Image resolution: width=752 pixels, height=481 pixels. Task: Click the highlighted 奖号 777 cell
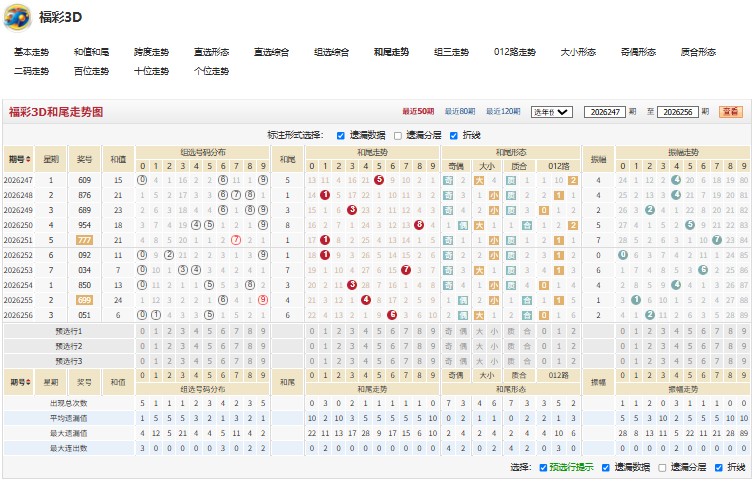coord(84,240)
